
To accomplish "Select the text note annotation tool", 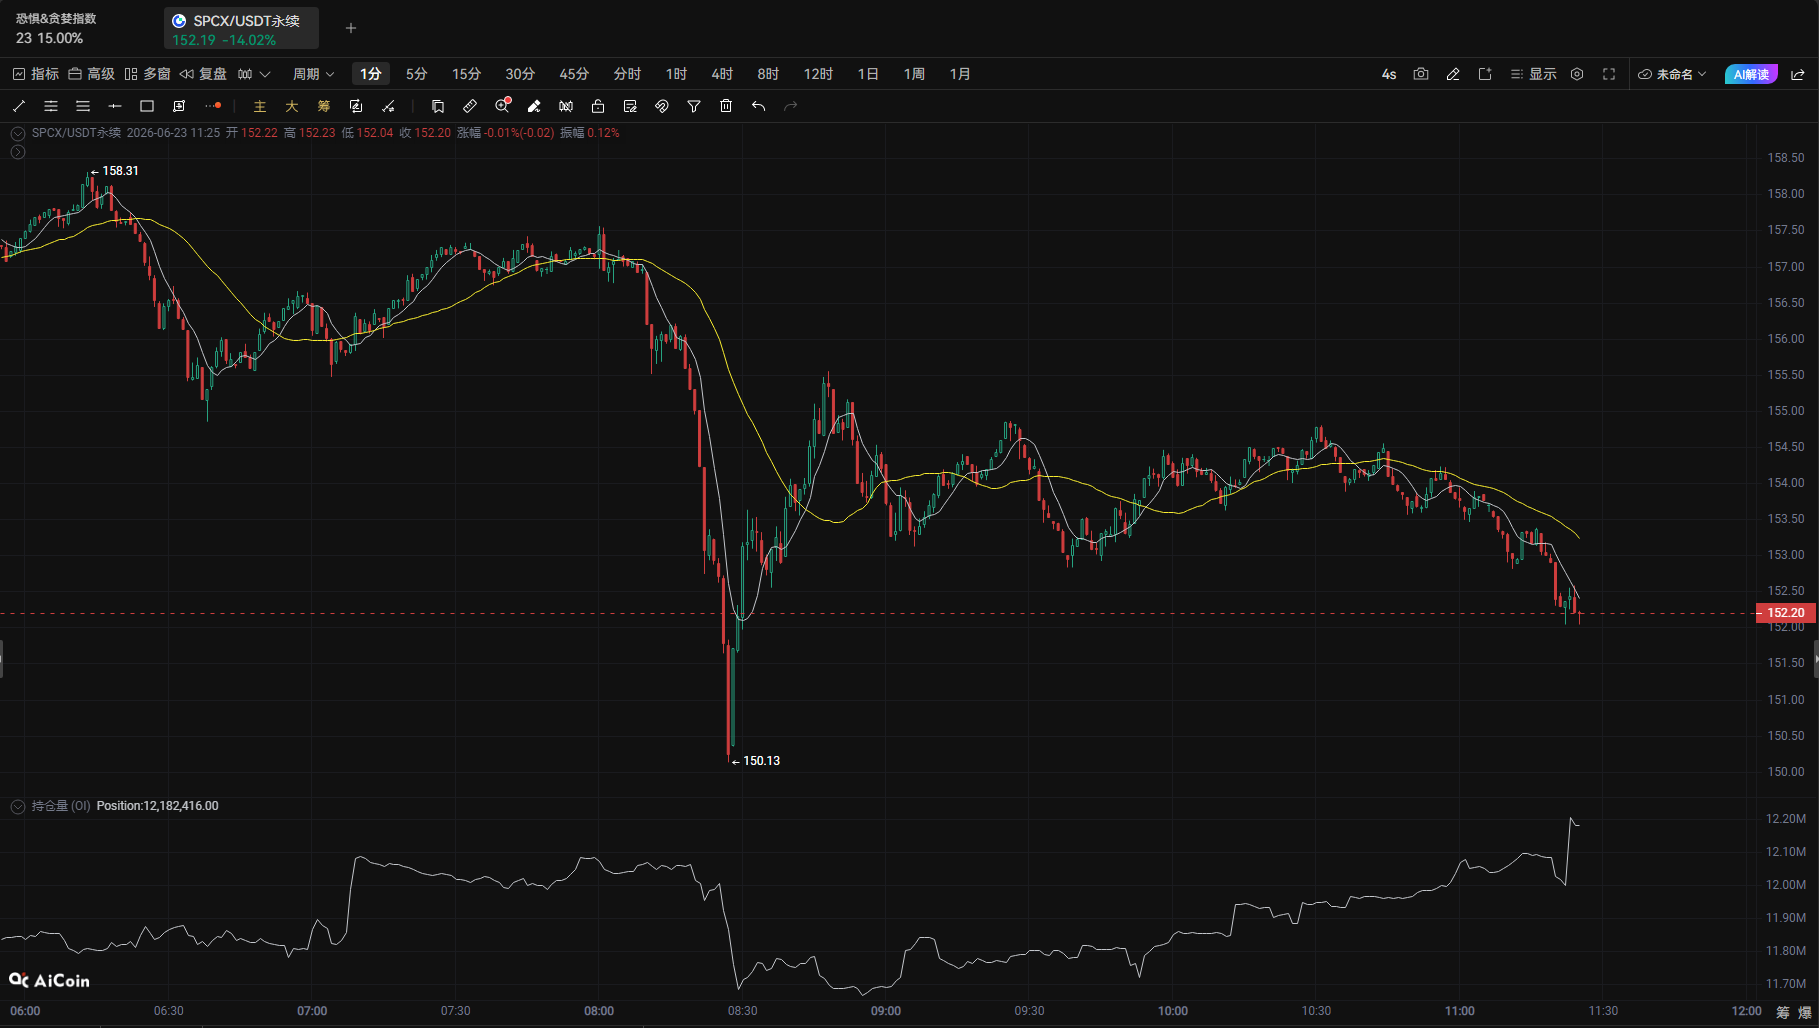I will coord(179,106).
